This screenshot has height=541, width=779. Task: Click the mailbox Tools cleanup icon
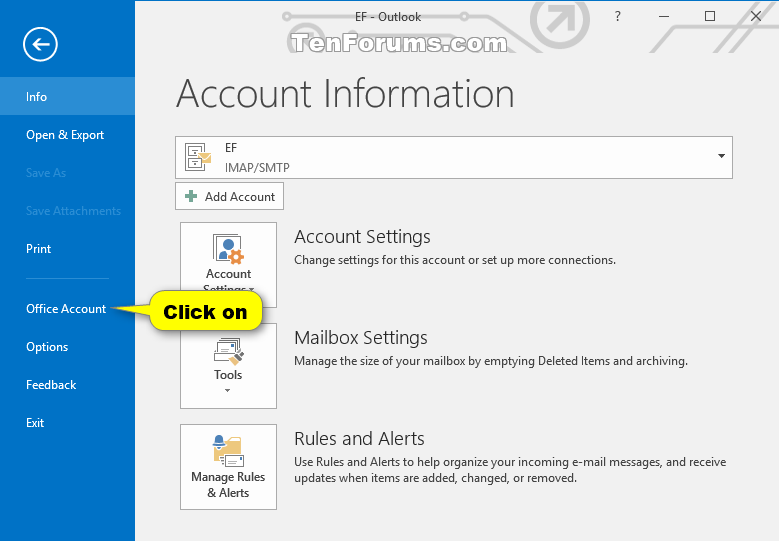pyautogui.click(x=229, y=351)
